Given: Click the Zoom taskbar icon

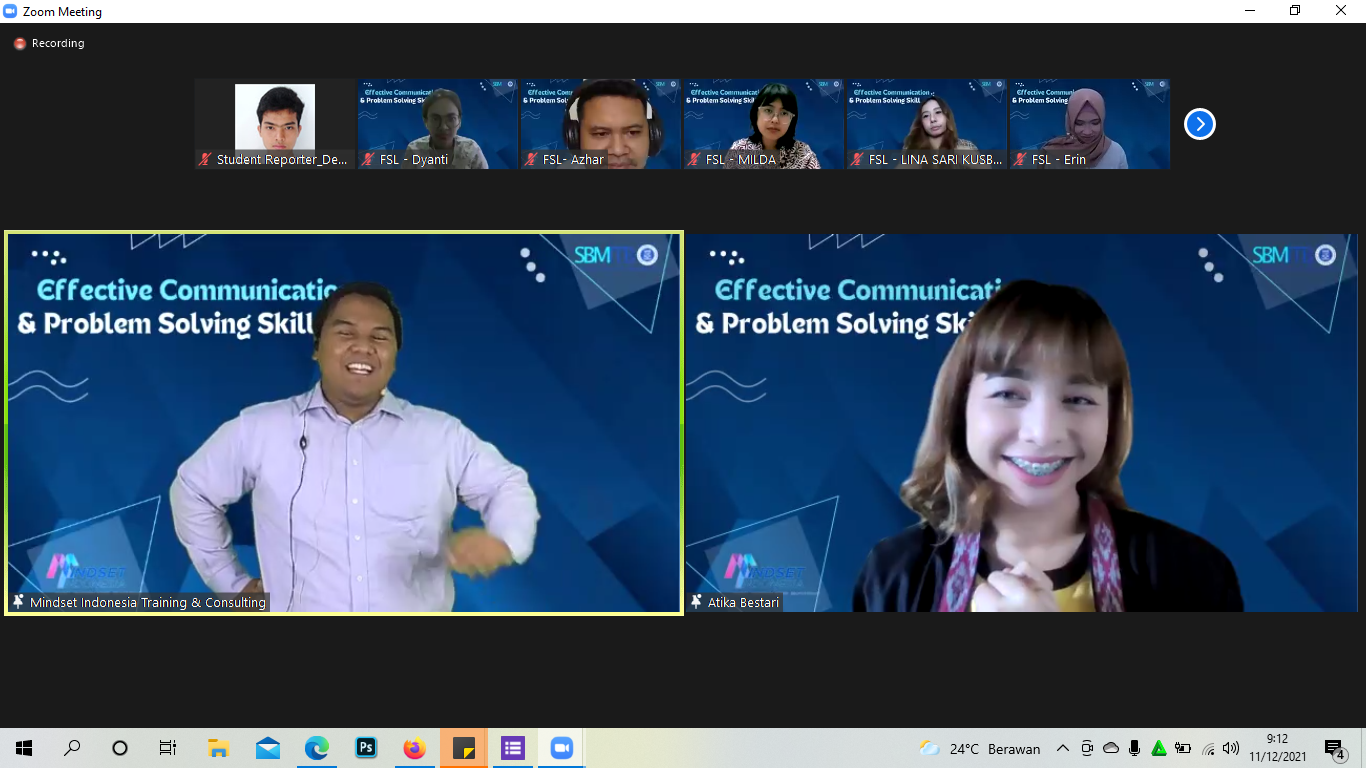Looking at the screenshot, I should pos(561,748).
